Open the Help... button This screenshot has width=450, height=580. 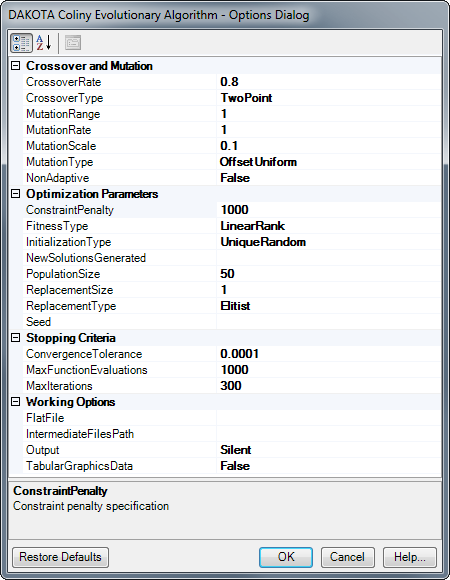pos(410,557)
